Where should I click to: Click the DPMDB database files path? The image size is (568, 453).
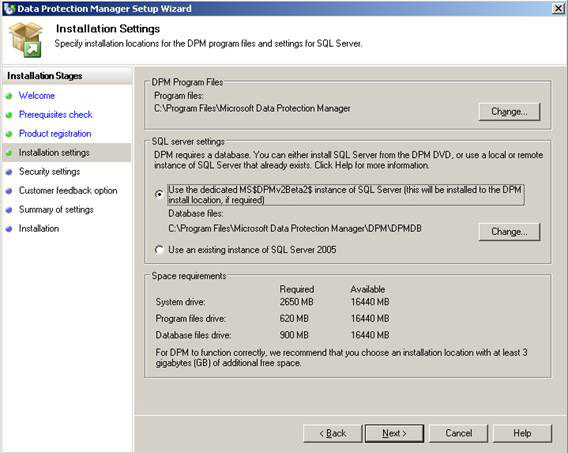(295, 228)
